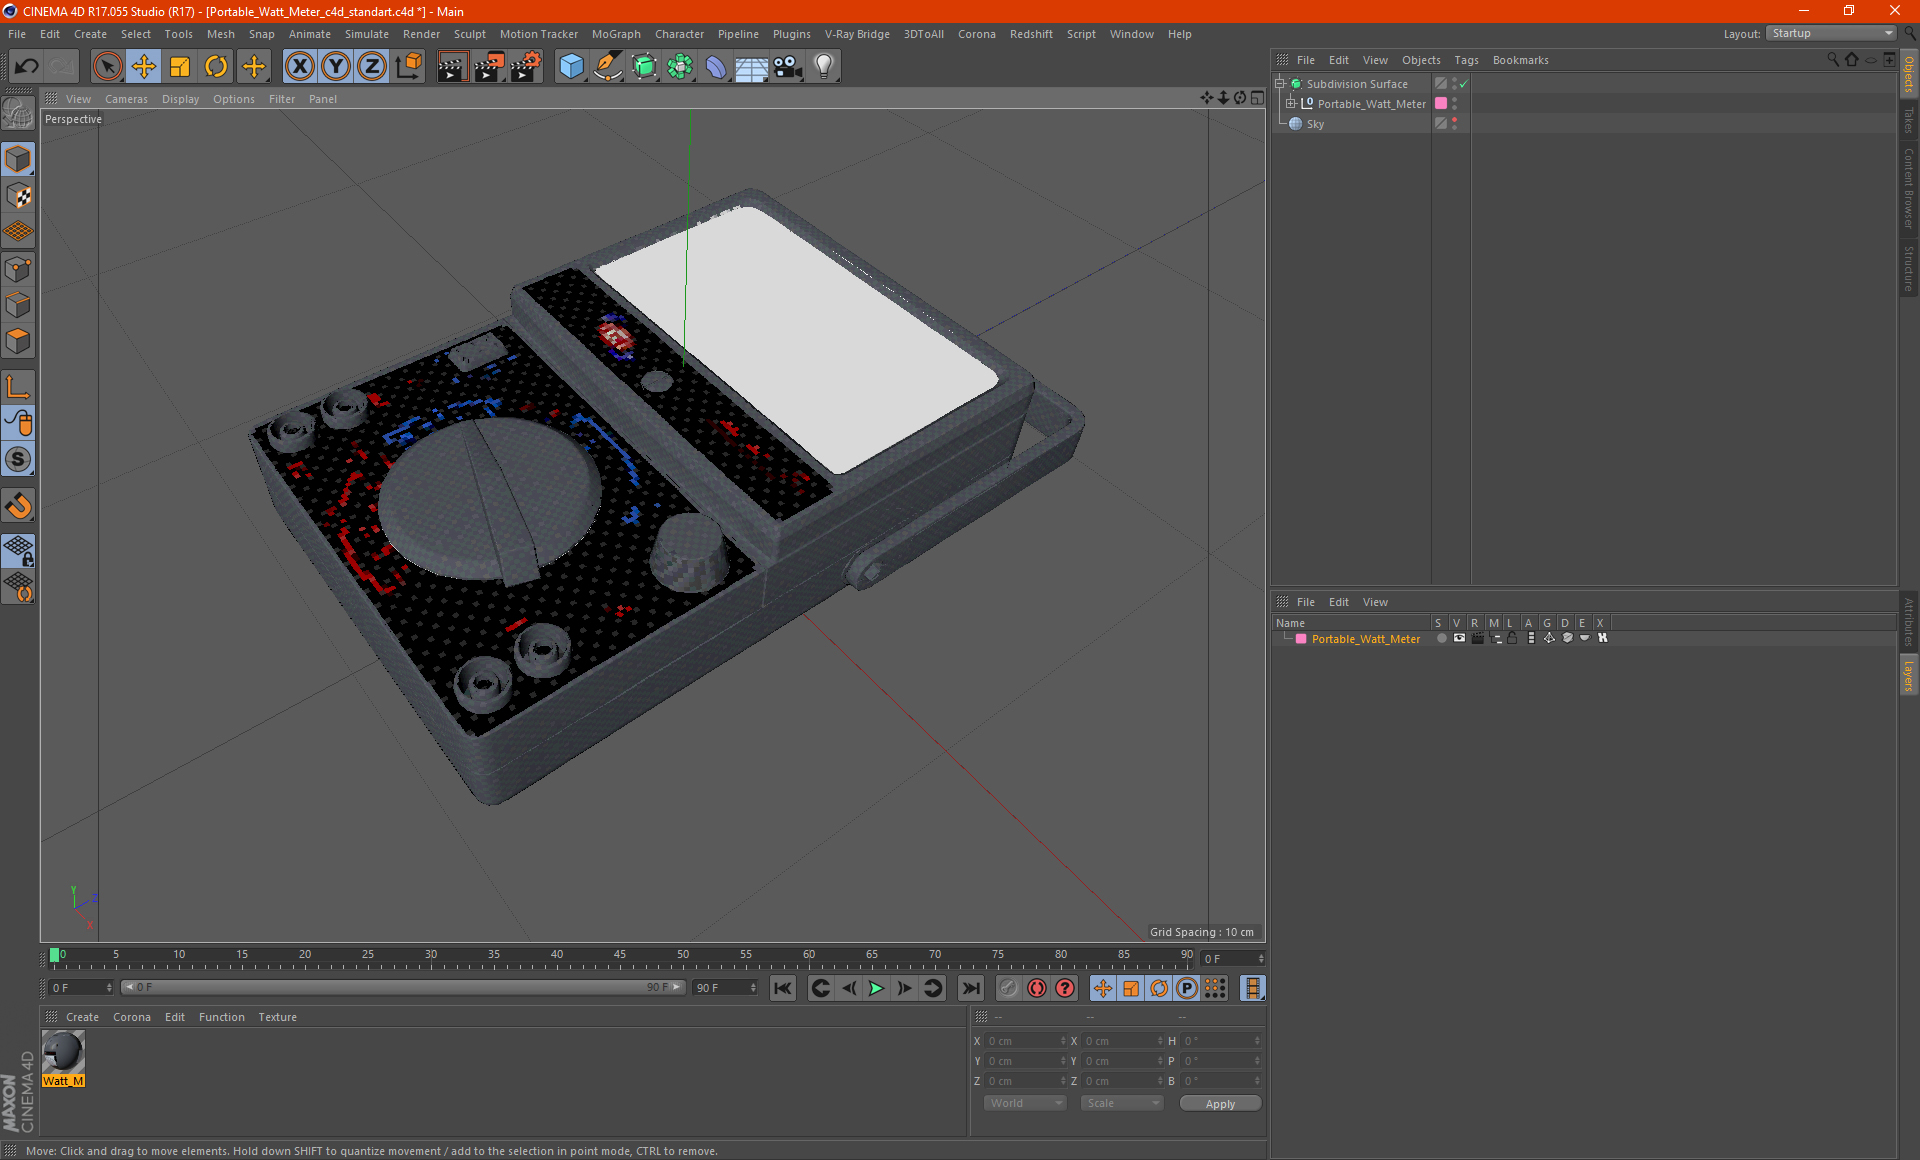This screenshot has width=1920, height=1160.
Task: Select the Sky object
Action: tap(1315, 124)
